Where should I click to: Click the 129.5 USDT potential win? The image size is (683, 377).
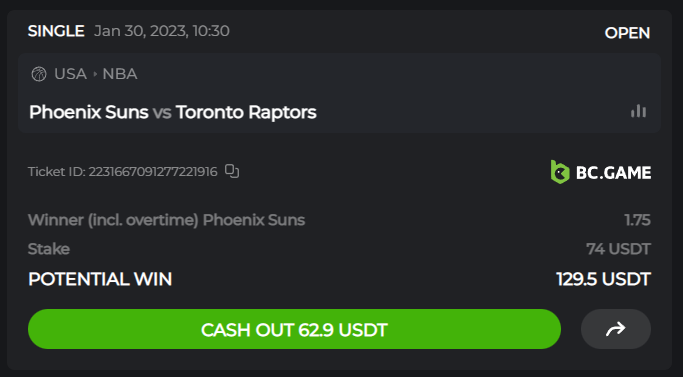pos(604,279)
